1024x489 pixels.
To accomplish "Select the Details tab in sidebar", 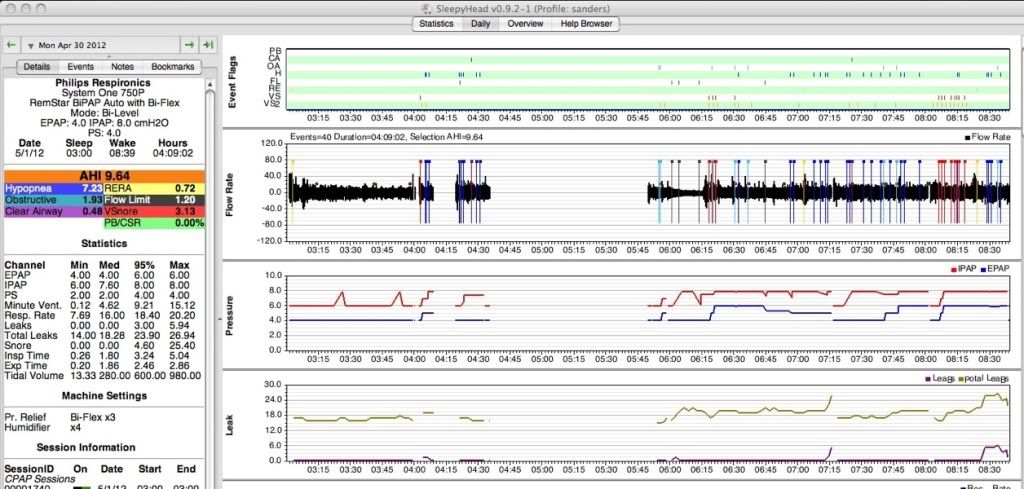I will [37, 67].
